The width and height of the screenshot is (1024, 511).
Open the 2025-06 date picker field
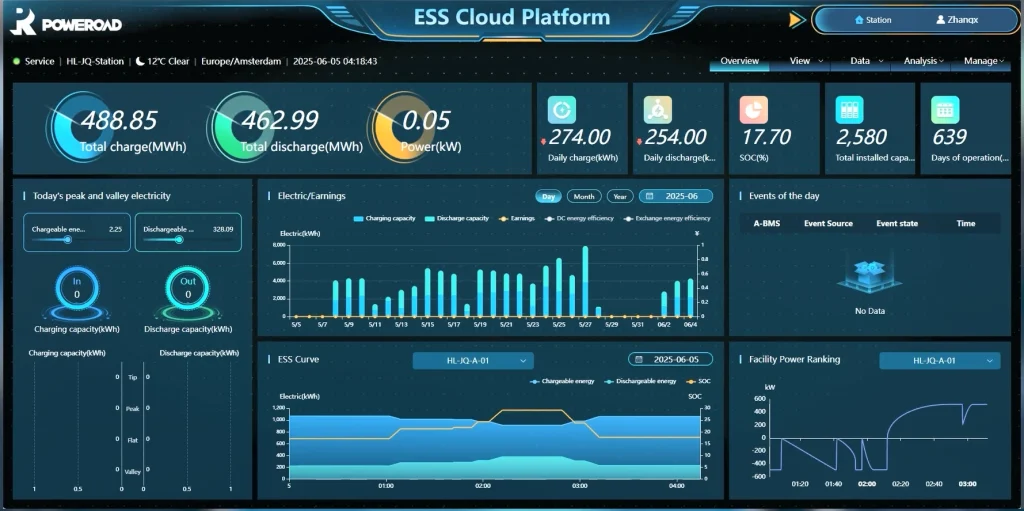(676, 196)
